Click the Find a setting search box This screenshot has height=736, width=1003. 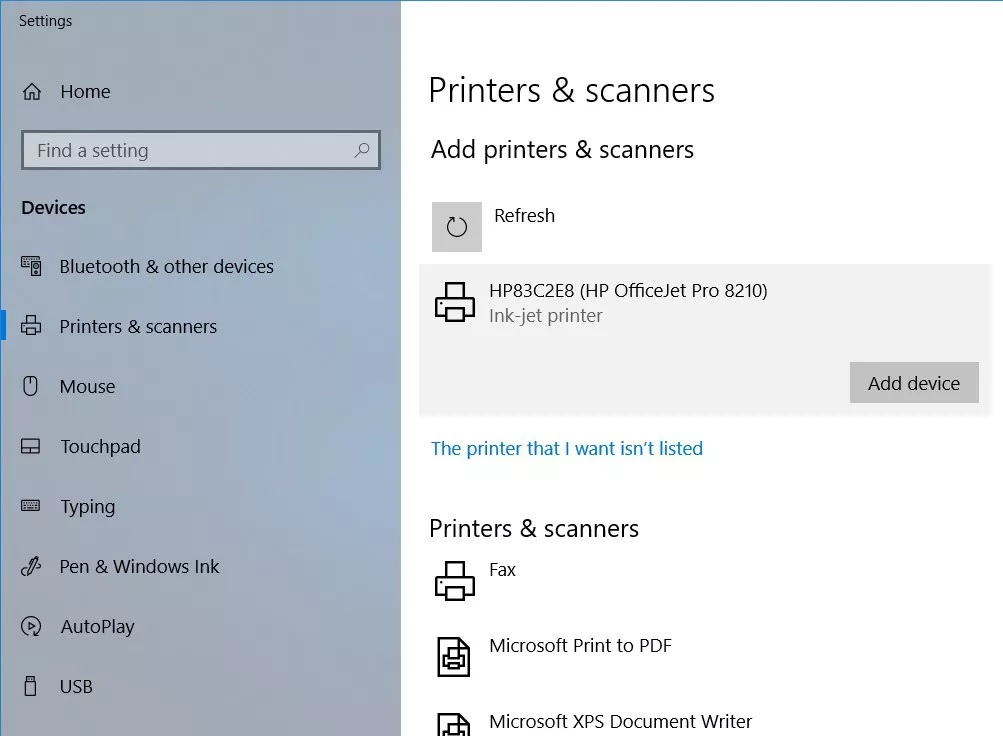[x=190, y=151]
